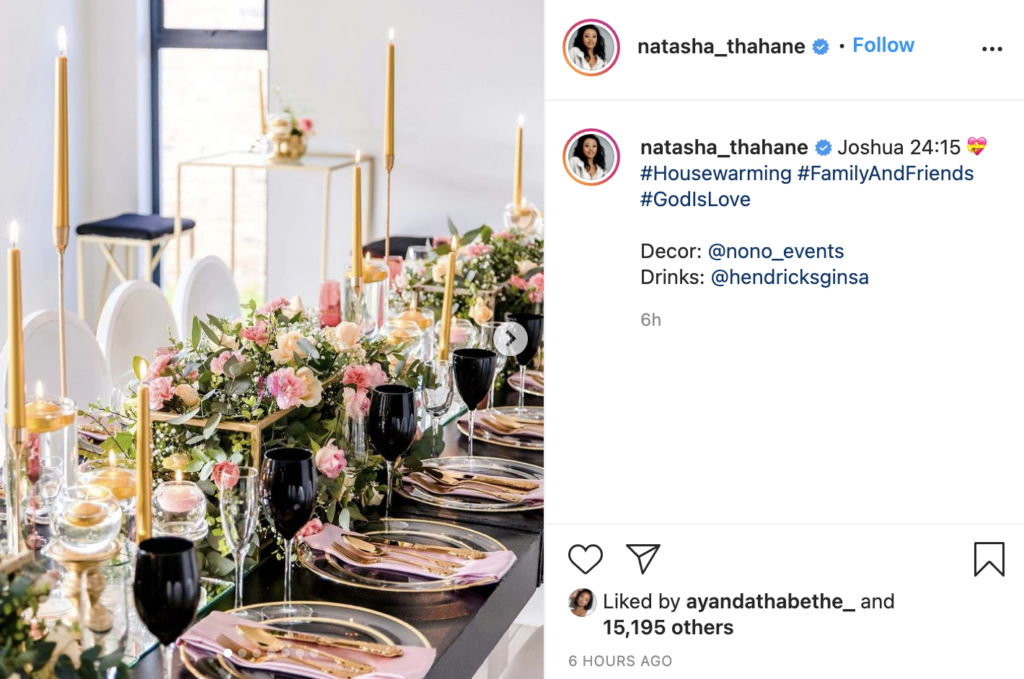Follow natasha_thahane
1024x679 pixels.
883,46
